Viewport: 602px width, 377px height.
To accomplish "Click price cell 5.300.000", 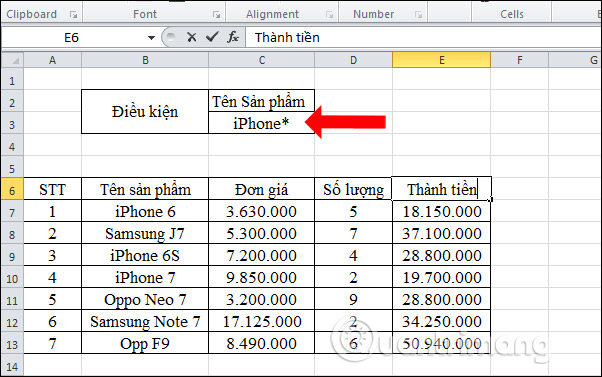I will click(x=261, y=233).
